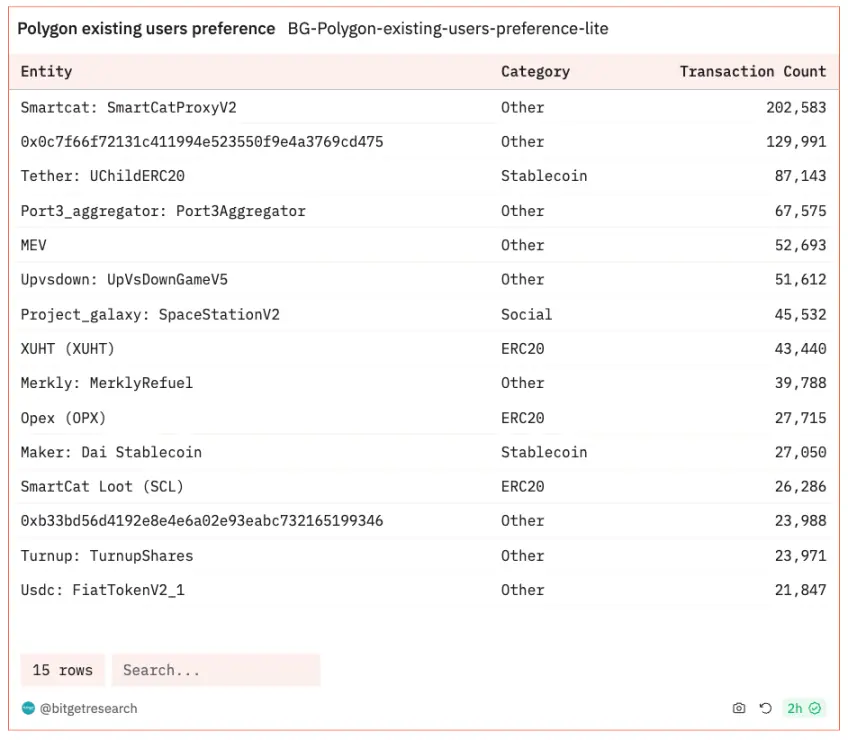The width and height of the screenshot is (848, 740).
Task: Select the 202,583 transaction count cell
Action: click(x=796, y=107)
